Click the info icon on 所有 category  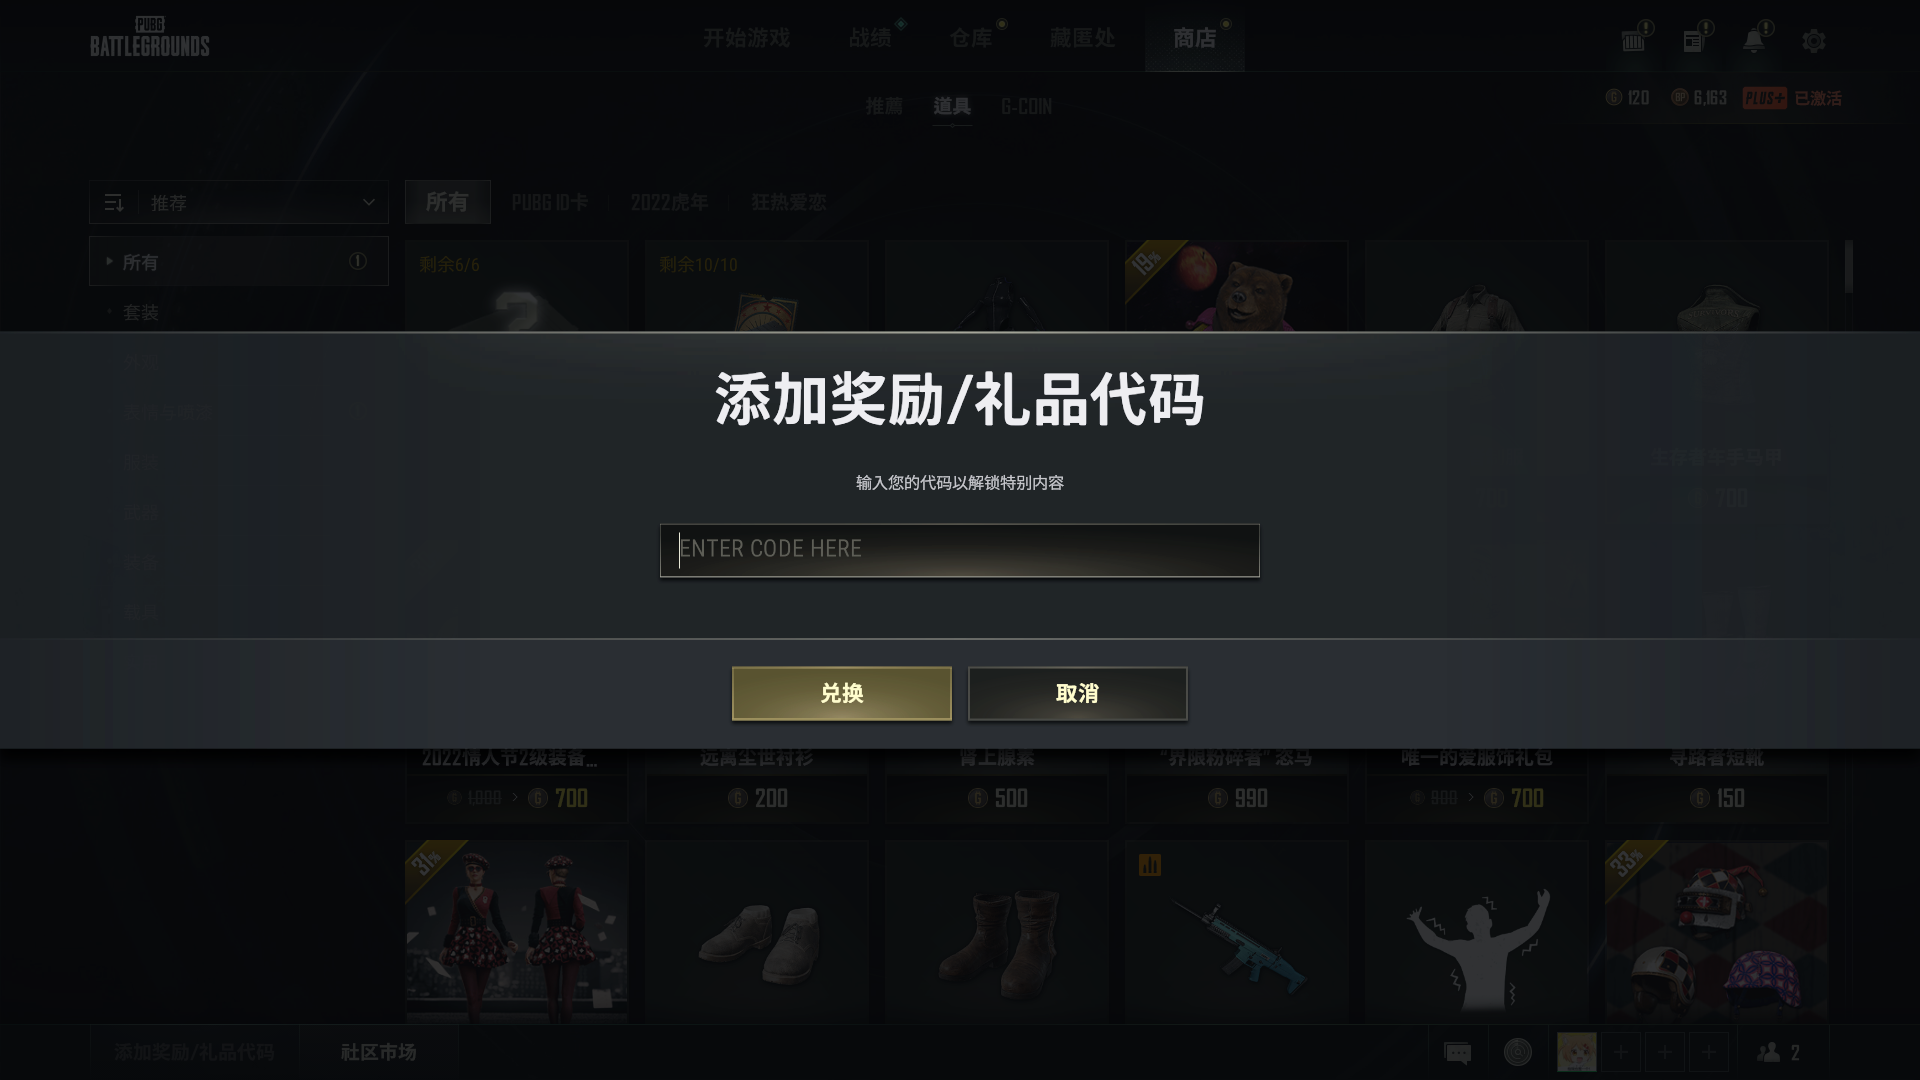pos(357,261)
